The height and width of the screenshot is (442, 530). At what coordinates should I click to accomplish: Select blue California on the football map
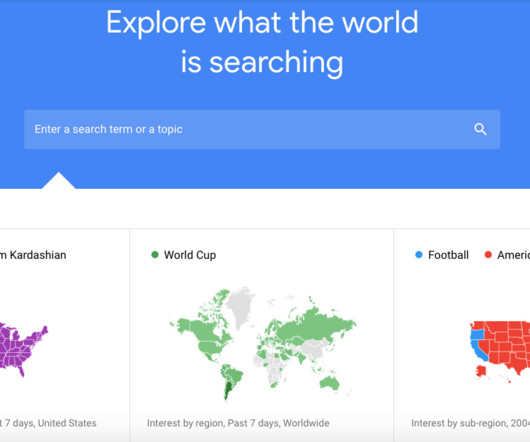click(480, 351)
